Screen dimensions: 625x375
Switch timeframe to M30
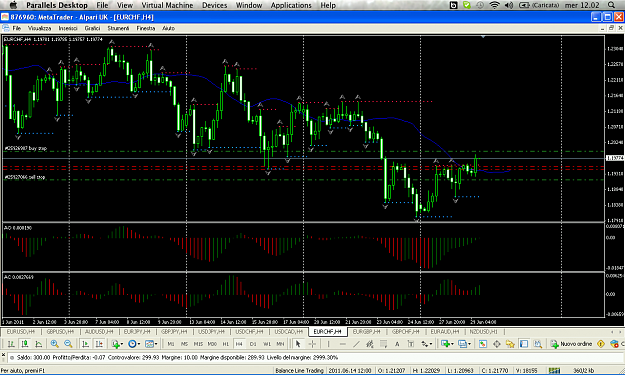pyautogui.click(x=212, y=344)
